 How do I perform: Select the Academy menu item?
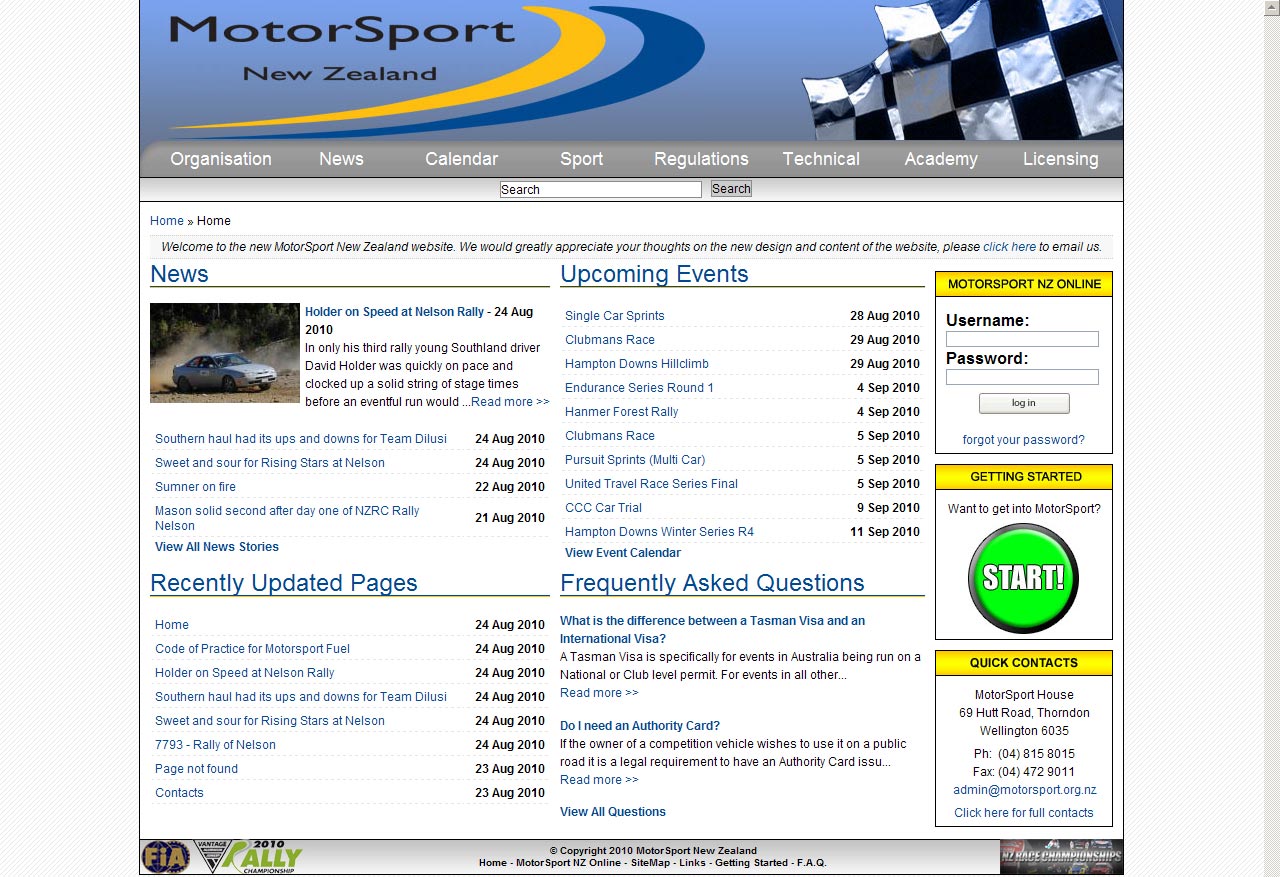click(x=941, y=159)
